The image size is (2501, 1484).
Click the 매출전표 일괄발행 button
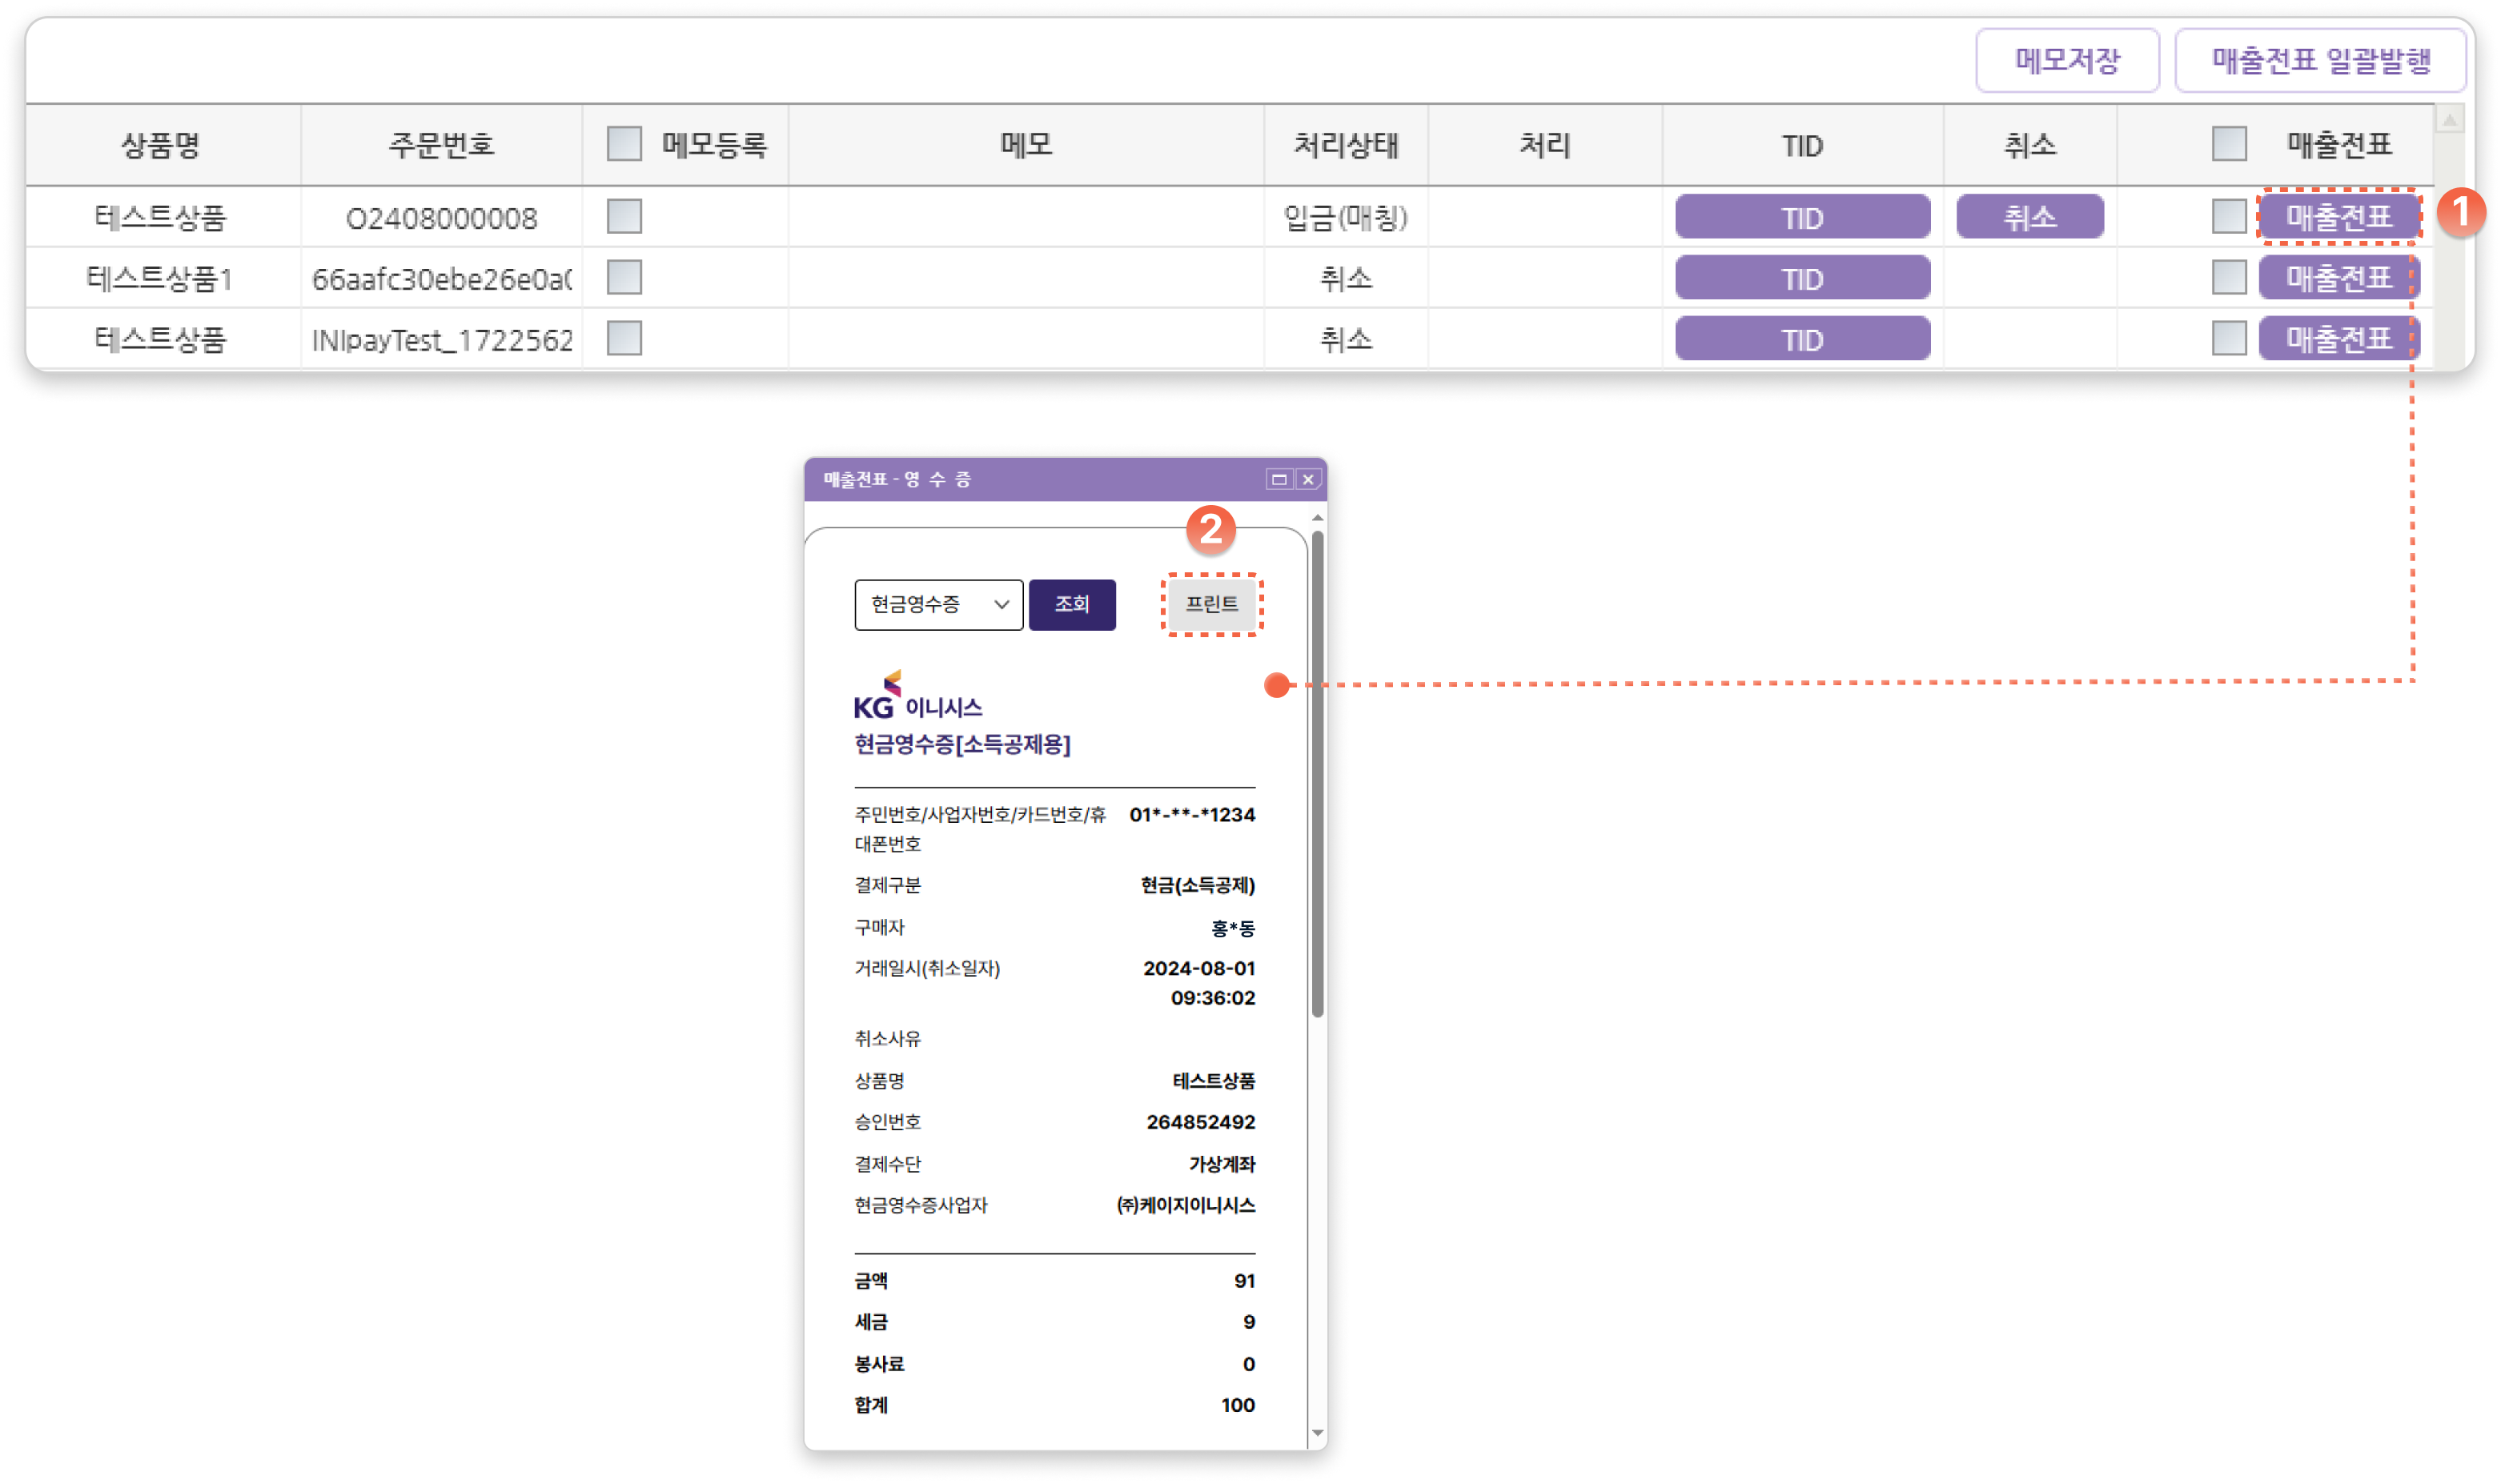click(2319, 61)
